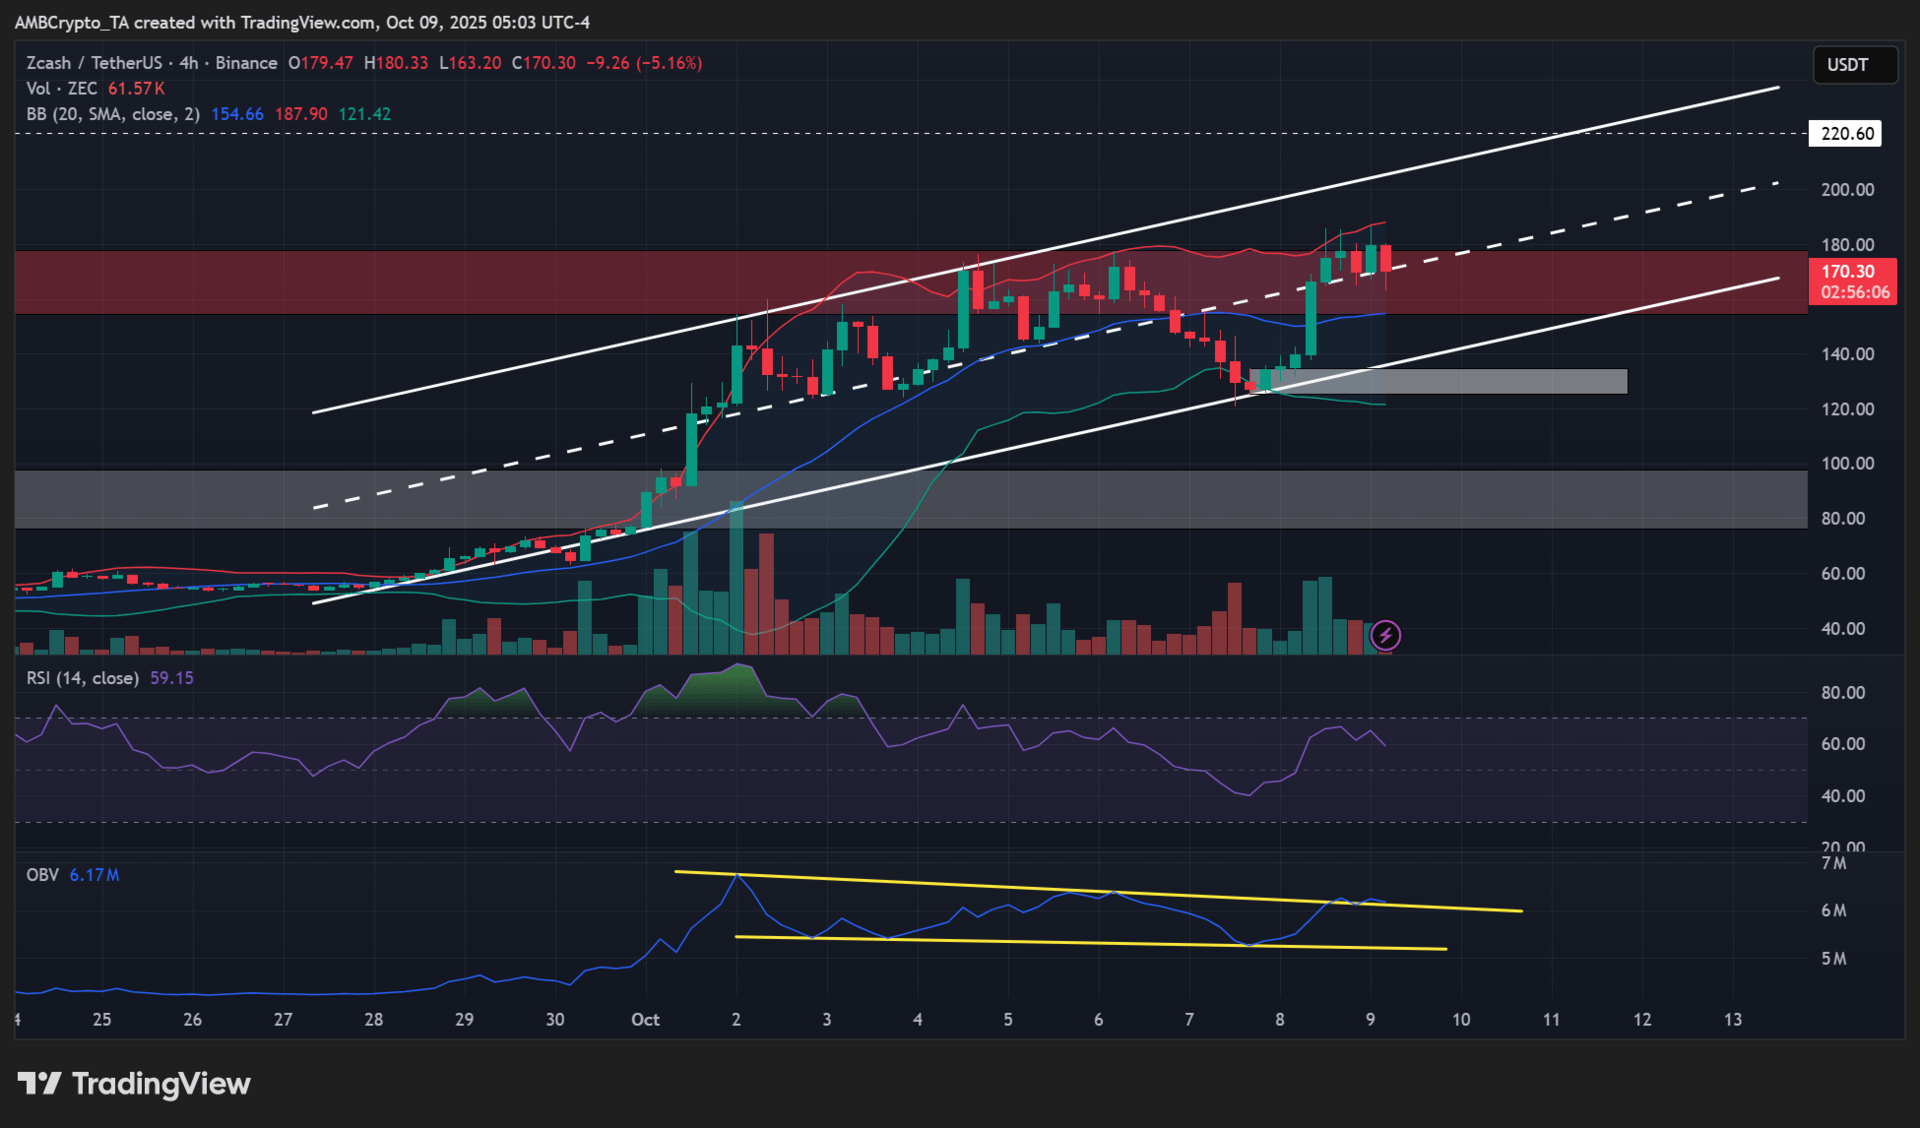Select the OBV indicator label
The width and height of the screenshot is (1920, 1128).
(43, 875)
